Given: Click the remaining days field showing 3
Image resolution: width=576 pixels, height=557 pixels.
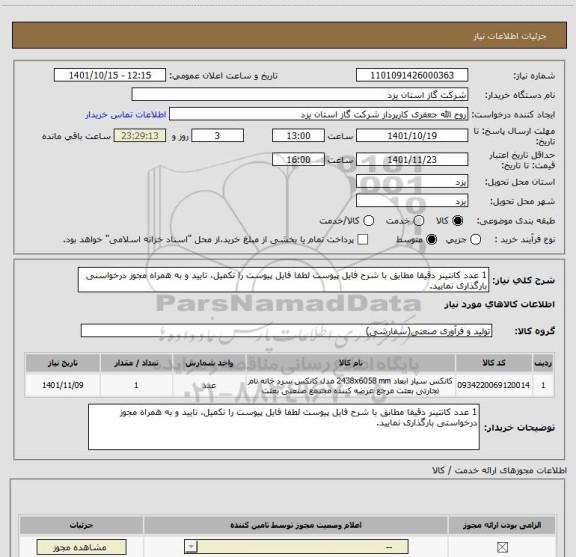Looking at the screenshot, I should point(217,136).
